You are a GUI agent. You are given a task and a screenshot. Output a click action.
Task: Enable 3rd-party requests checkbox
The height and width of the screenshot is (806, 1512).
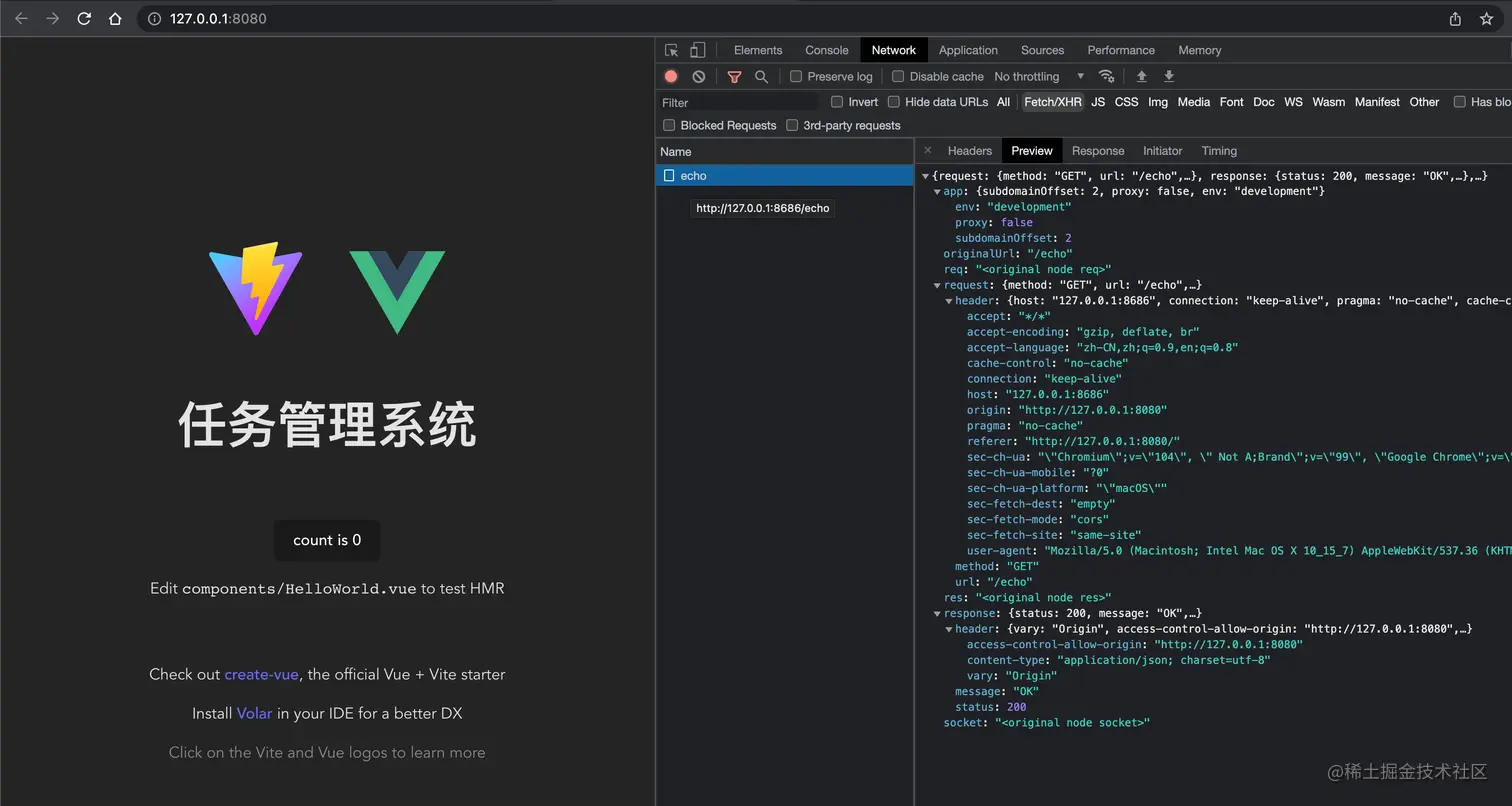point(792,125)
